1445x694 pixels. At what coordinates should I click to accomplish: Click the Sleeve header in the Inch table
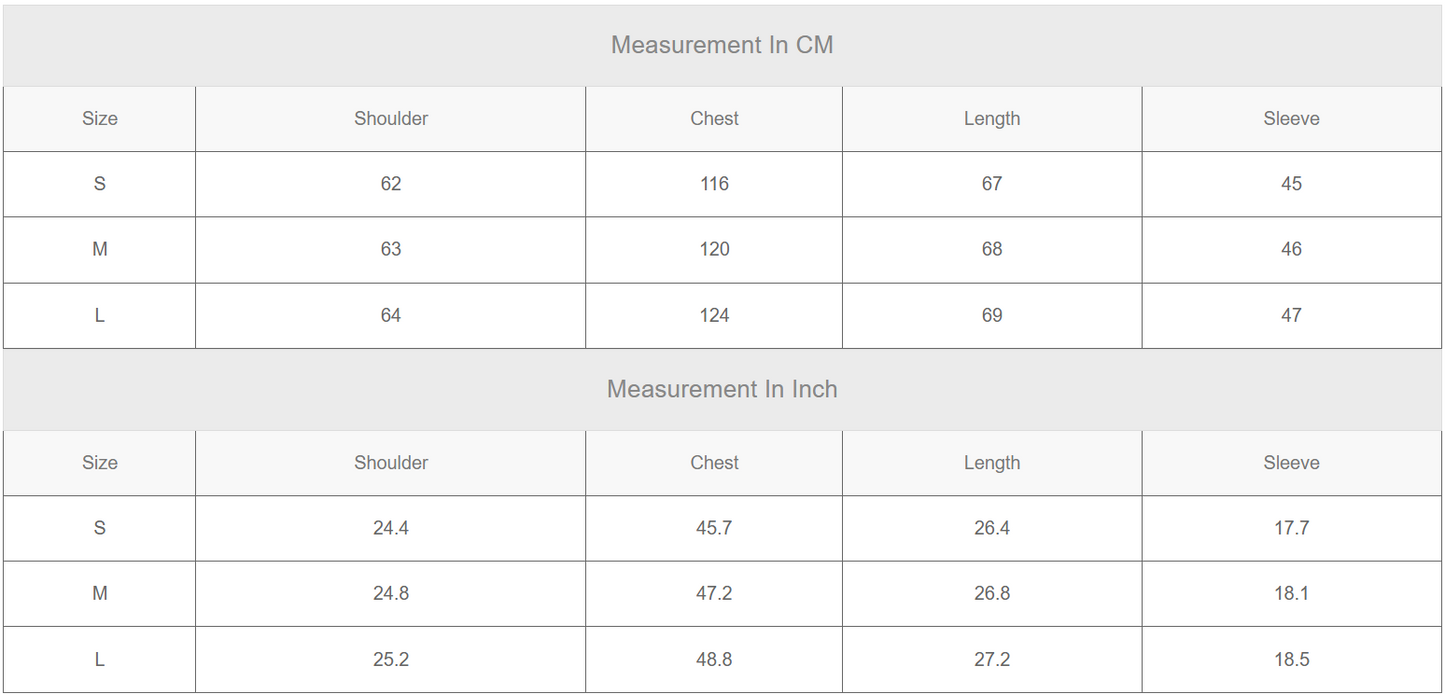[1291, 463]
